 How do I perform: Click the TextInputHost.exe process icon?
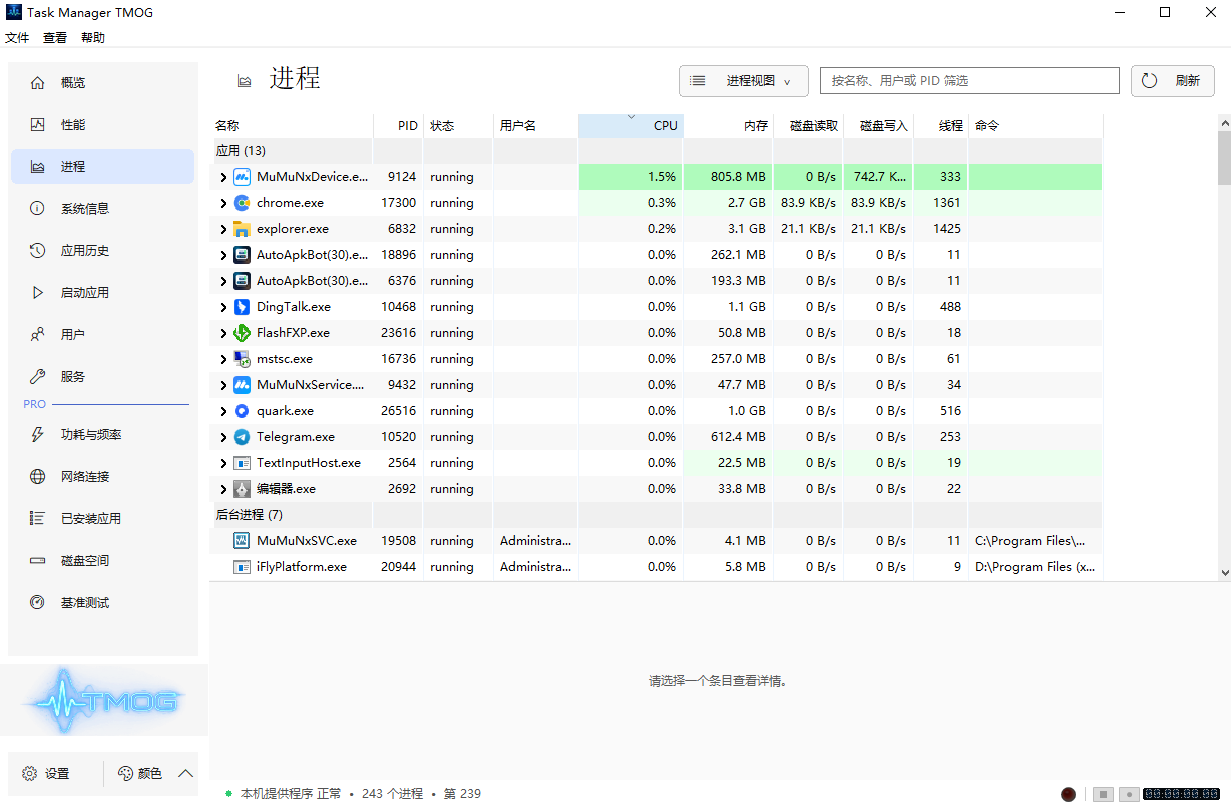point(241,463)
